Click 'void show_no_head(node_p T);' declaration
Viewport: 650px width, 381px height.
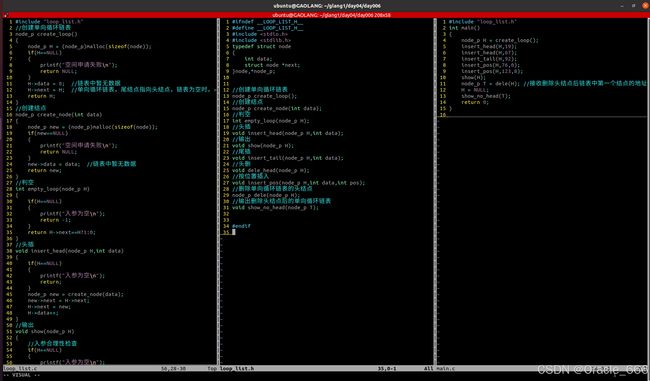pyautogui.click(x=275, y=207)
